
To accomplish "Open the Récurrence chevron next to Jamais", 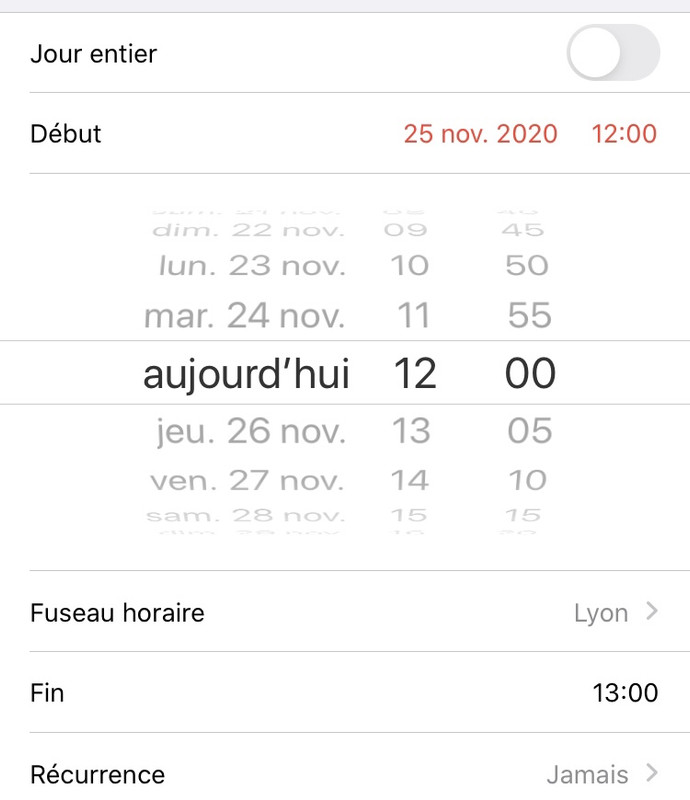I will (x=652, y=772).
